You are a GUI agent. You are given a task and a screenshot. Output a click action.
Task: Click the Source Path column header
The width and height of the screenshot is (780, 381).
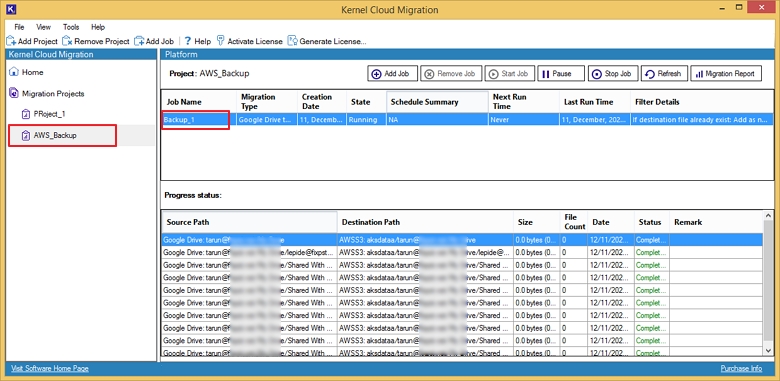(250, 222)
